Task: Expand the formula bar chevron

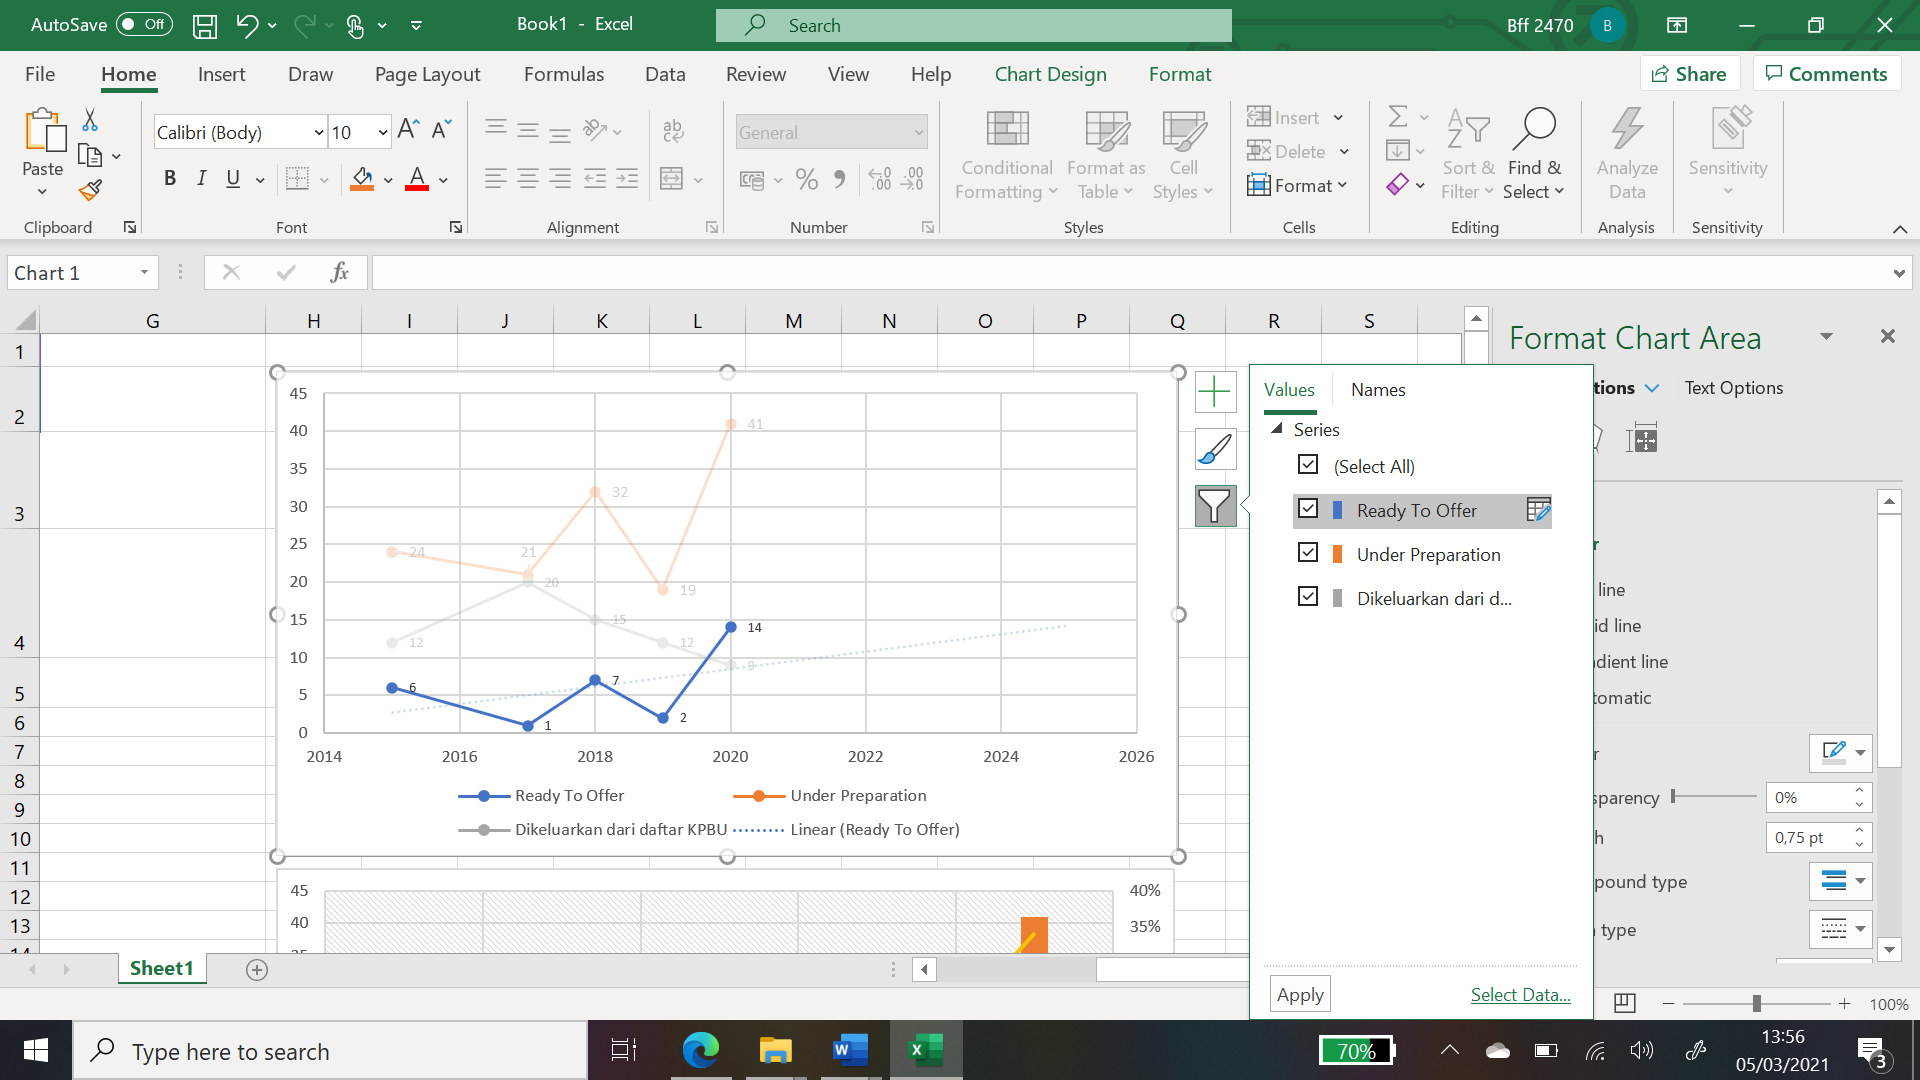Action: pyautogui.click(x=1898, y=273)
